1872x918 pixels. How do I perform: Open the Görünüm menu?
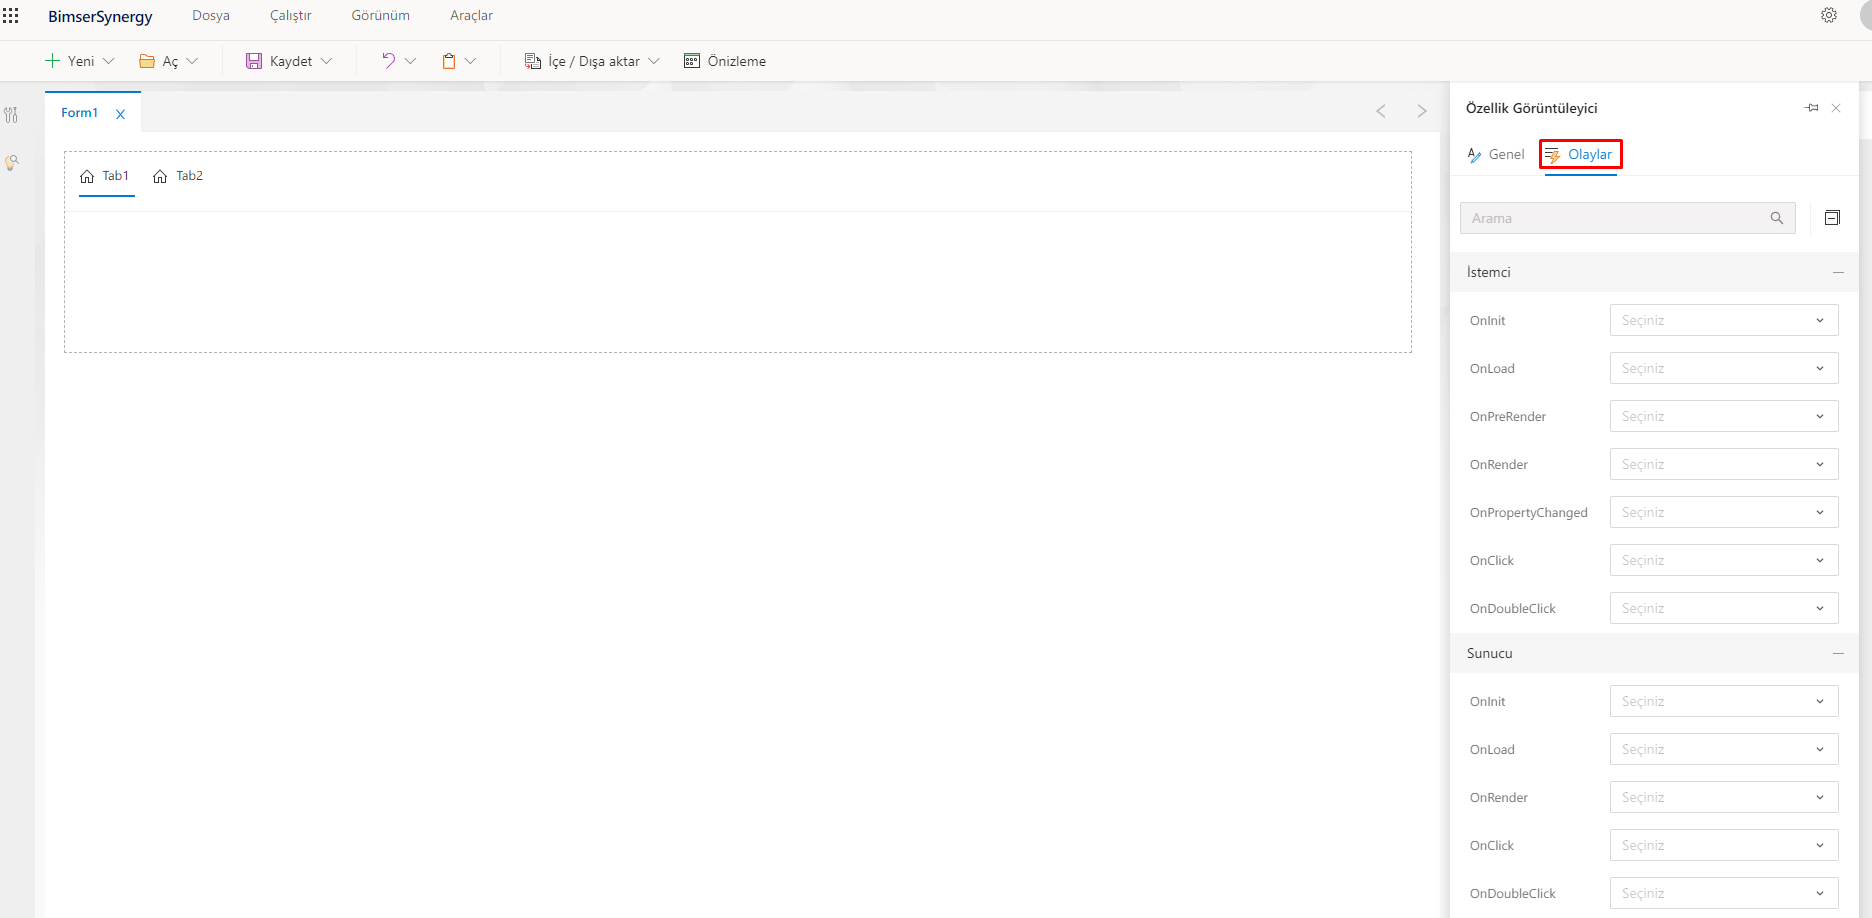pos(381,16)
